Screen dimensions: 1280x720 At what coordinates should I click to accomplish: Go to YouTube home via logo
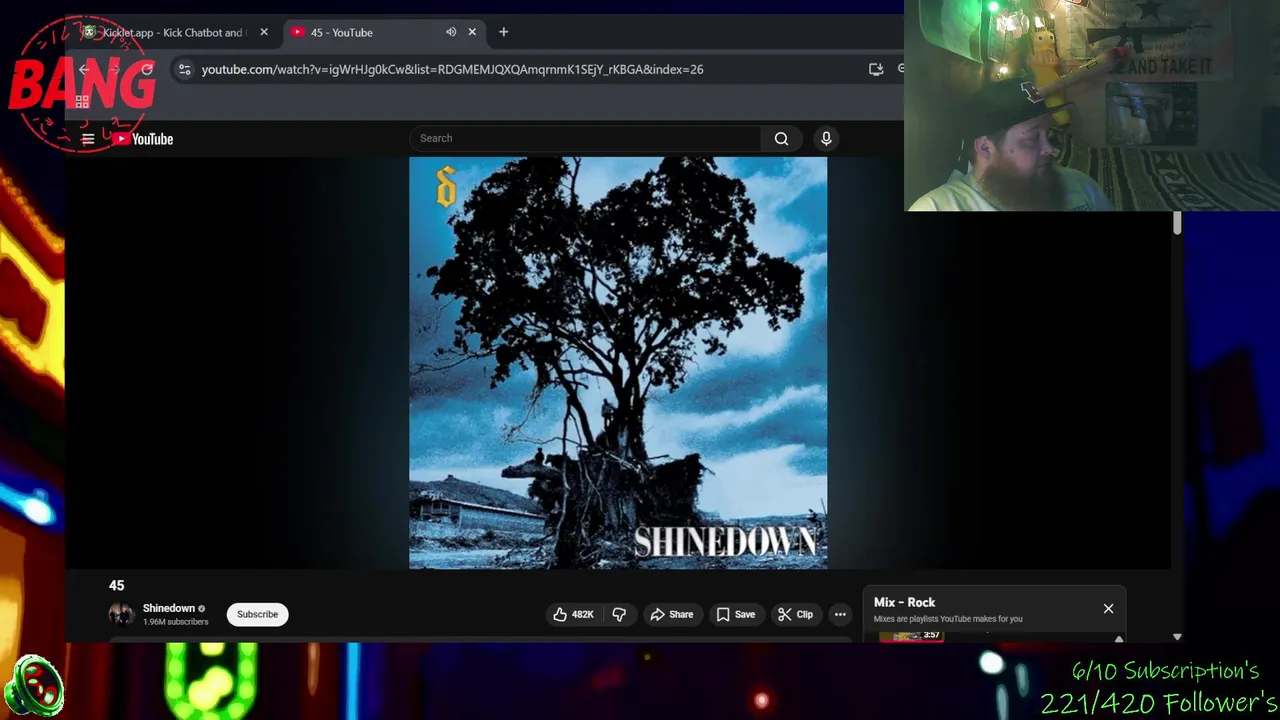click(142, 139)
